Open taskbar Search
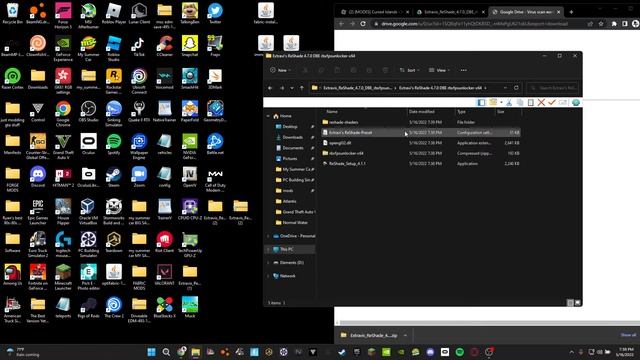The height and width of the screenshot is (360, 640). pos(166,352)
